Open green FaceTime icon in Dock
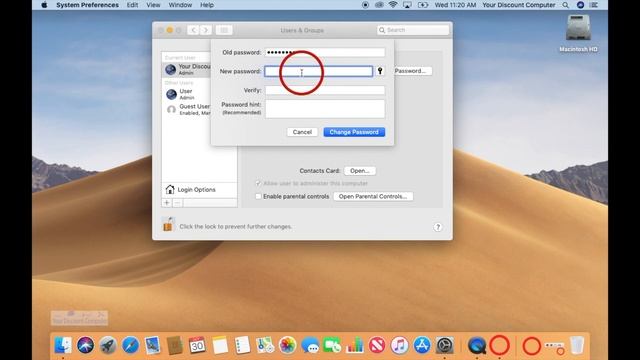Viewport: 640px width, 360px height. 332,345
